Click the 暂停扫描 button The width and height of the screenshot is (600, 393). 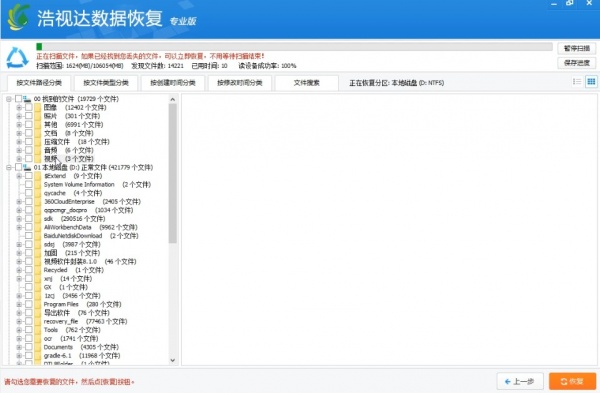[x=577, y=48]
